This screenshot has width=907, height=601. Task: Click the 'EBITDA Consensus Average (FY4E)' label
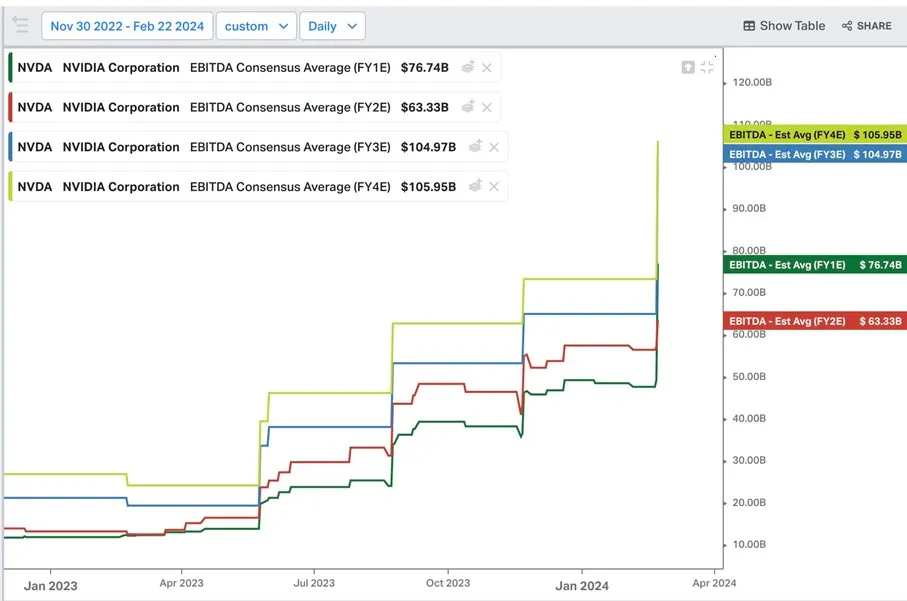(290, 187)
